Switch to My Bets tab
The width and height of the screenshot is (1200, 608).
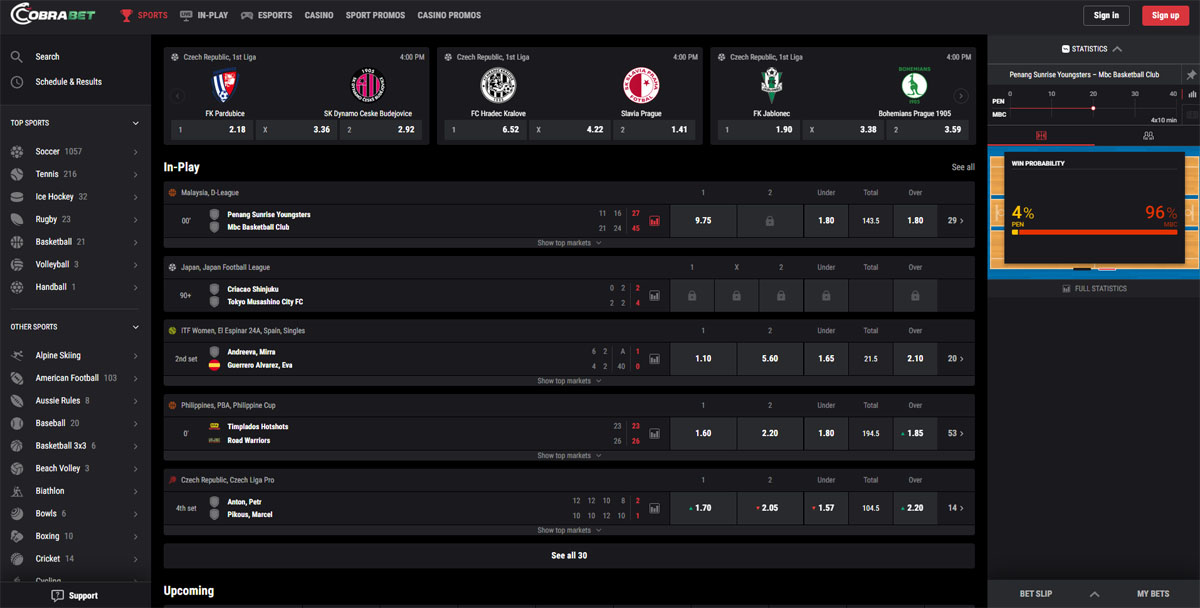(1153, 594)
